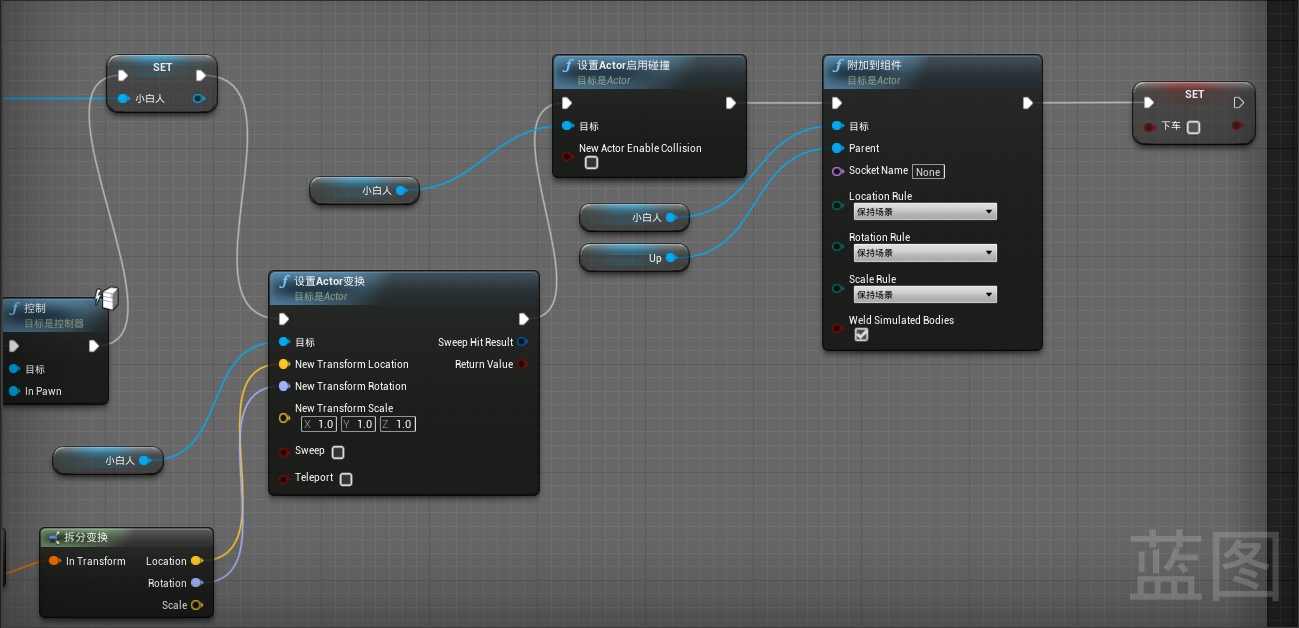Screen dimensions: 1299x628
Task: Click the 小白人 output pin on left SET node
Action: coord(198,98)
